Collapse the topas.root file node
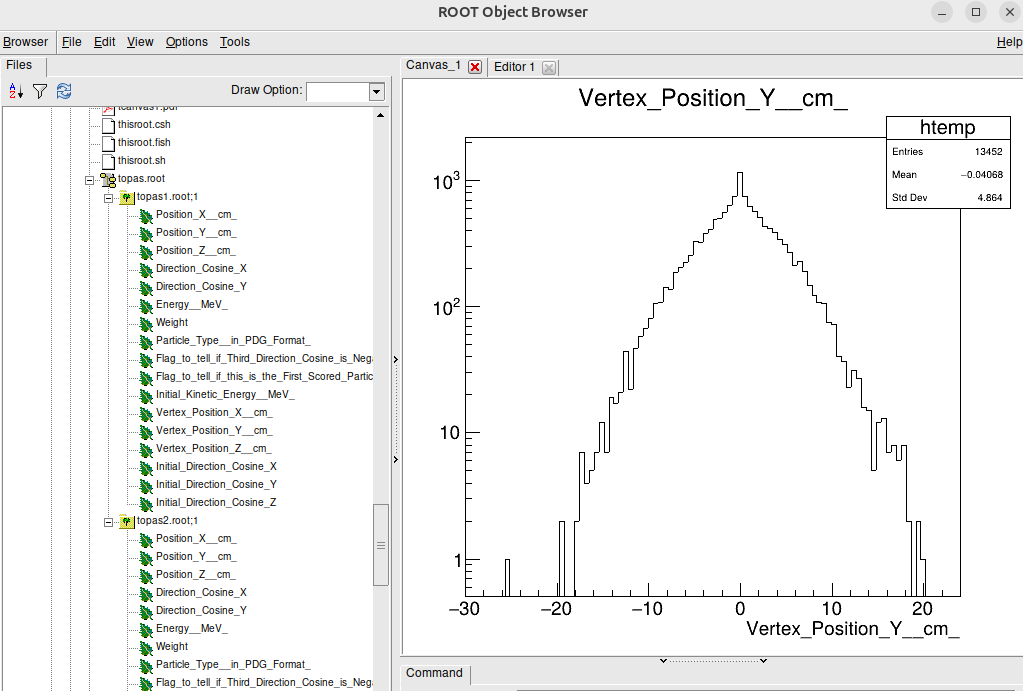 pos(90,179)
